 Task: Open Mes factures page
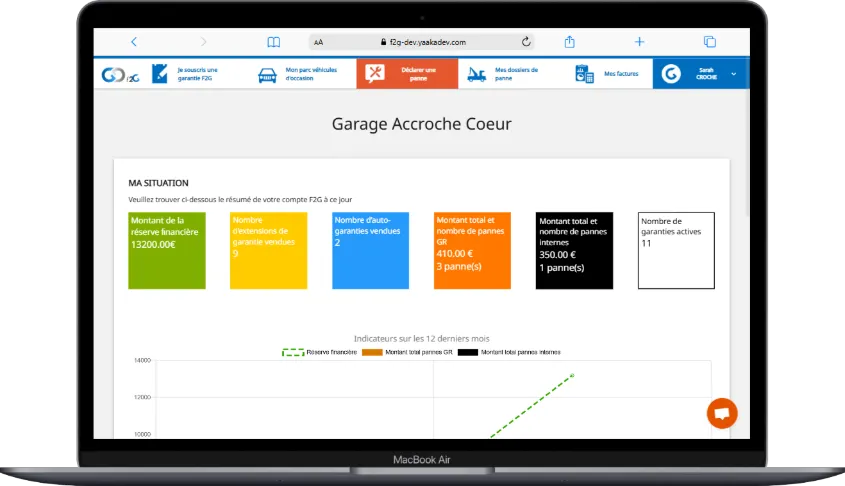[608, 74]
